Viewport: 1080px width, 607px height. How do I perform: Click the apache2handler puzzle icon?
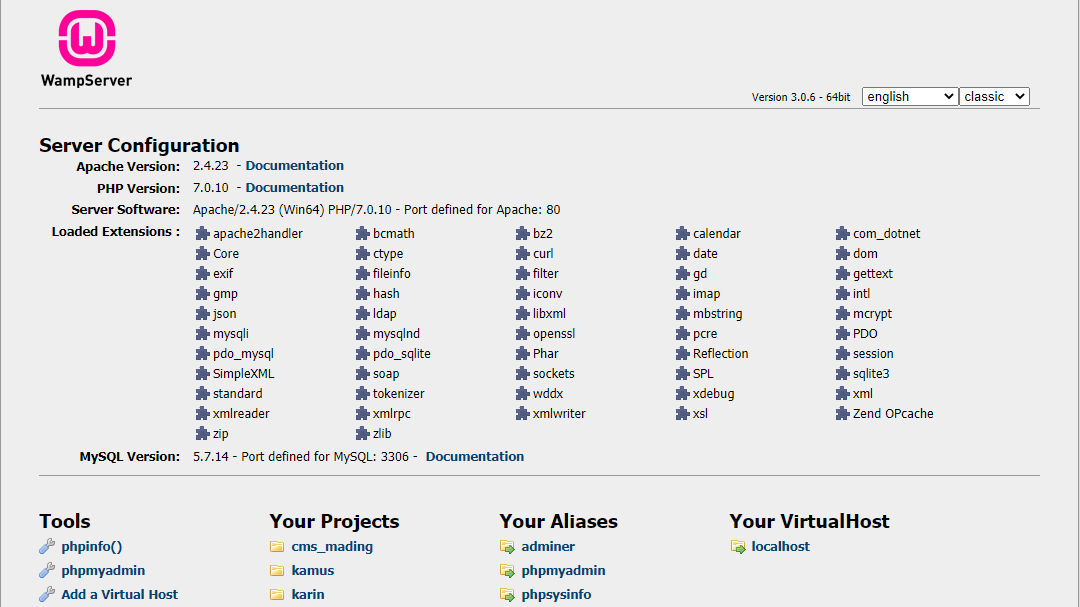202,234
